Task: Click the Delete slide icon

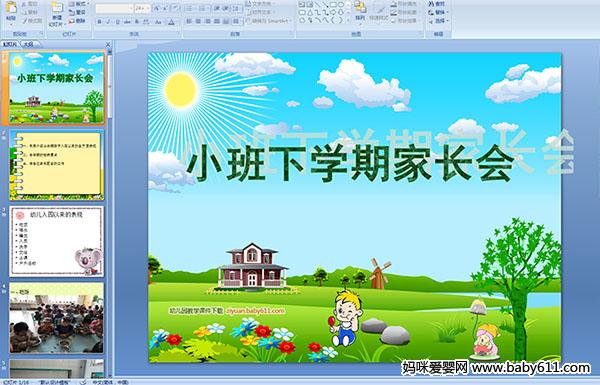Action: tap(78, 21)
